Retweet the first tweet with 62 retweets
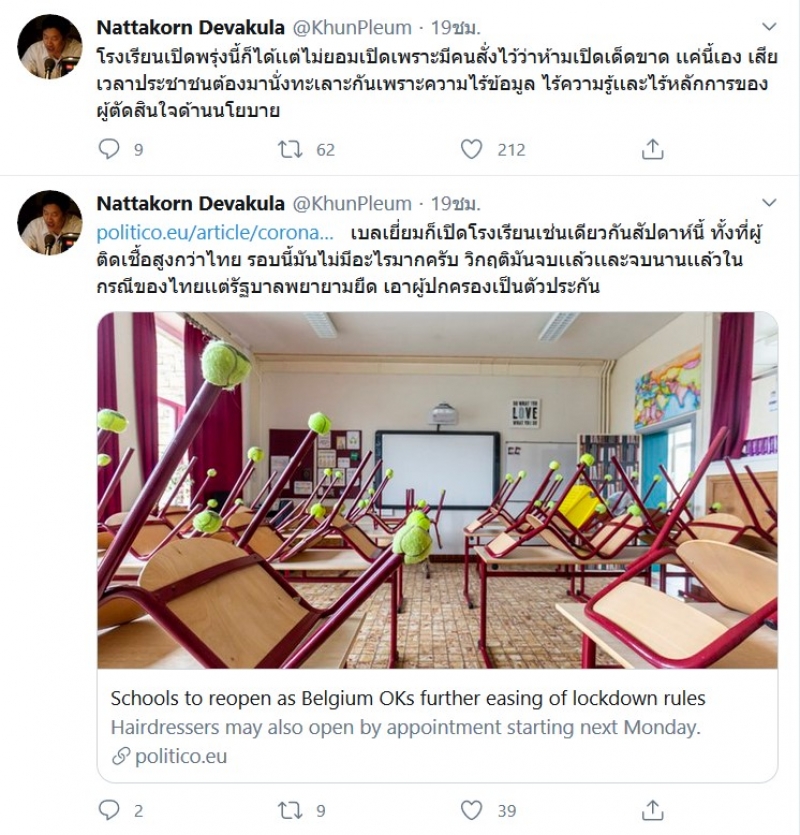Image resolution: width=800 pixels, height=835 pixels. [x=290, y=149]
